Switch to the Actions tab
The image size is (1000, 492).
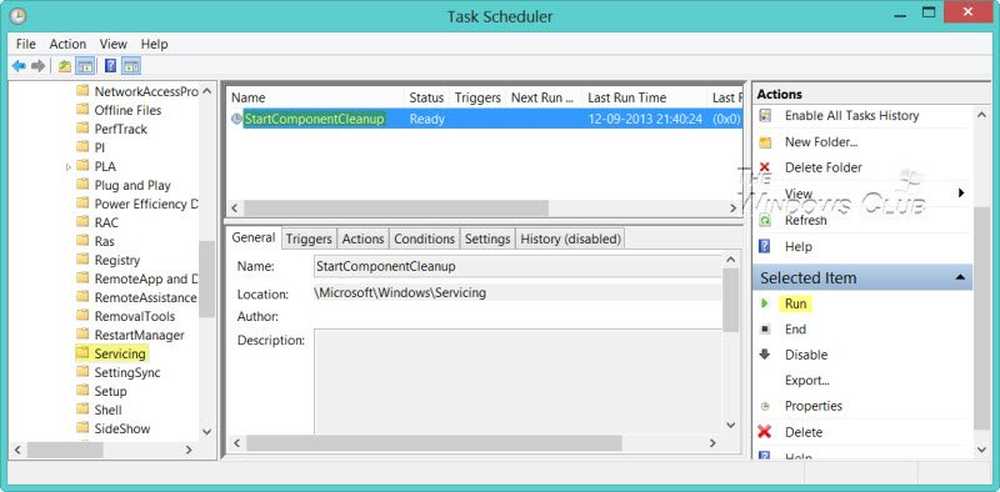click(x=363, y=239)
